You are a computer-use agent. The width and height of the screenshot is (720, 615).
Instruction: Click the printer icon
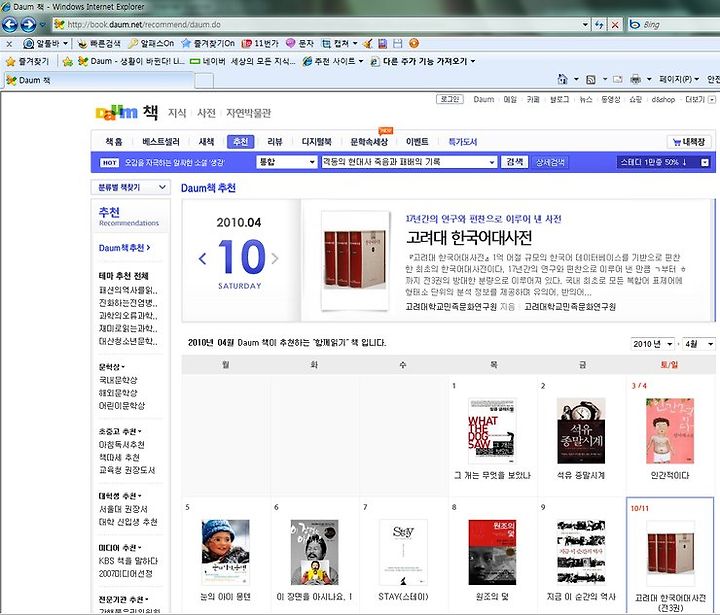coord(636,79)
